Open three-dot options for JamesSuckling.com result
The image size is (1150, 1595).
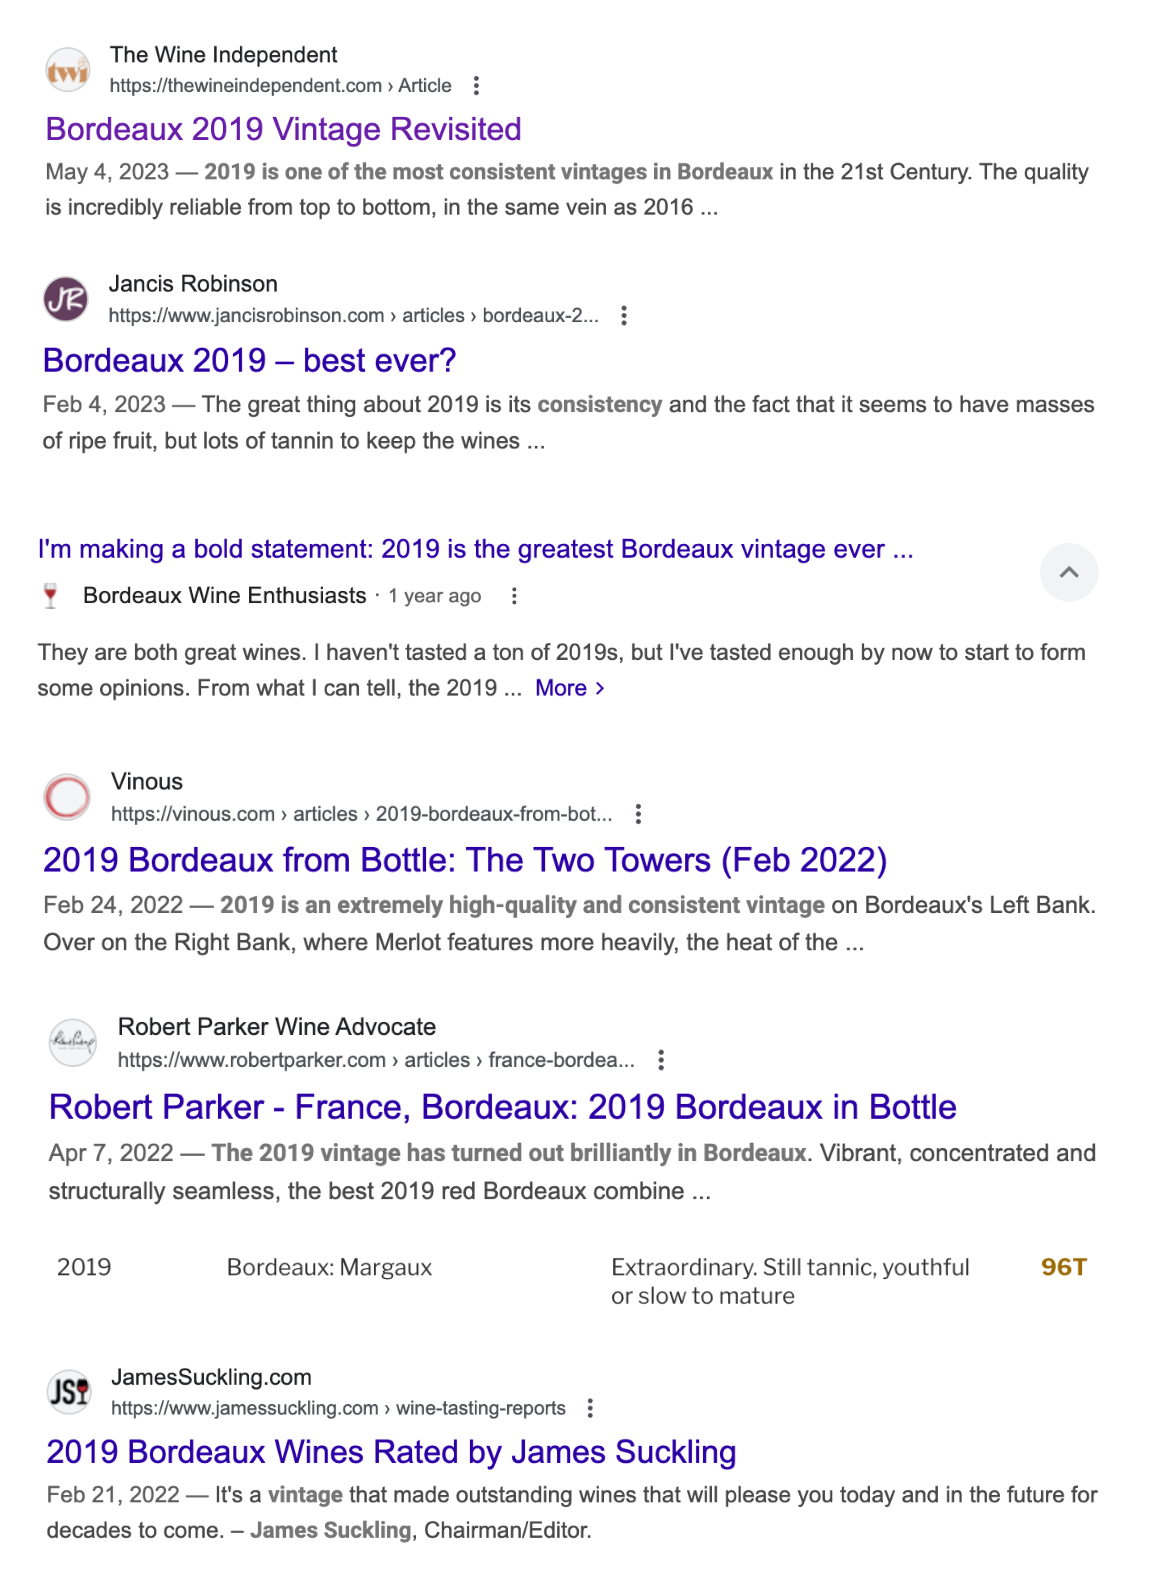[x=590, y=1408]
